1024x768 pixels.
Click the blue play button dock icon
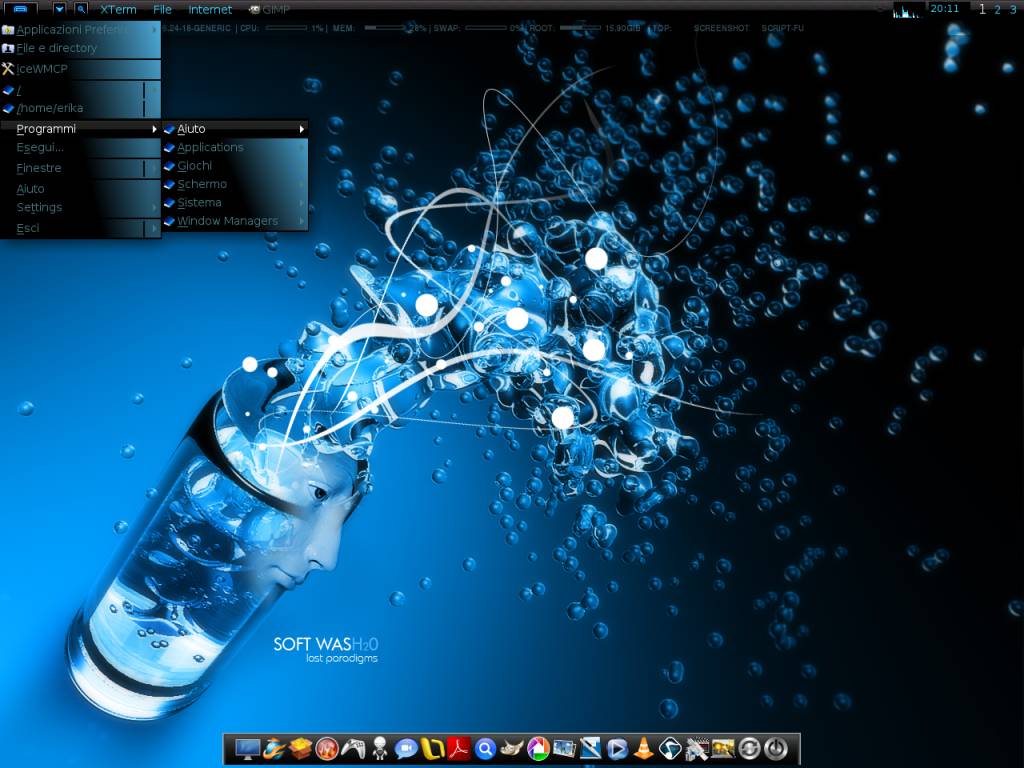[617, 748]
